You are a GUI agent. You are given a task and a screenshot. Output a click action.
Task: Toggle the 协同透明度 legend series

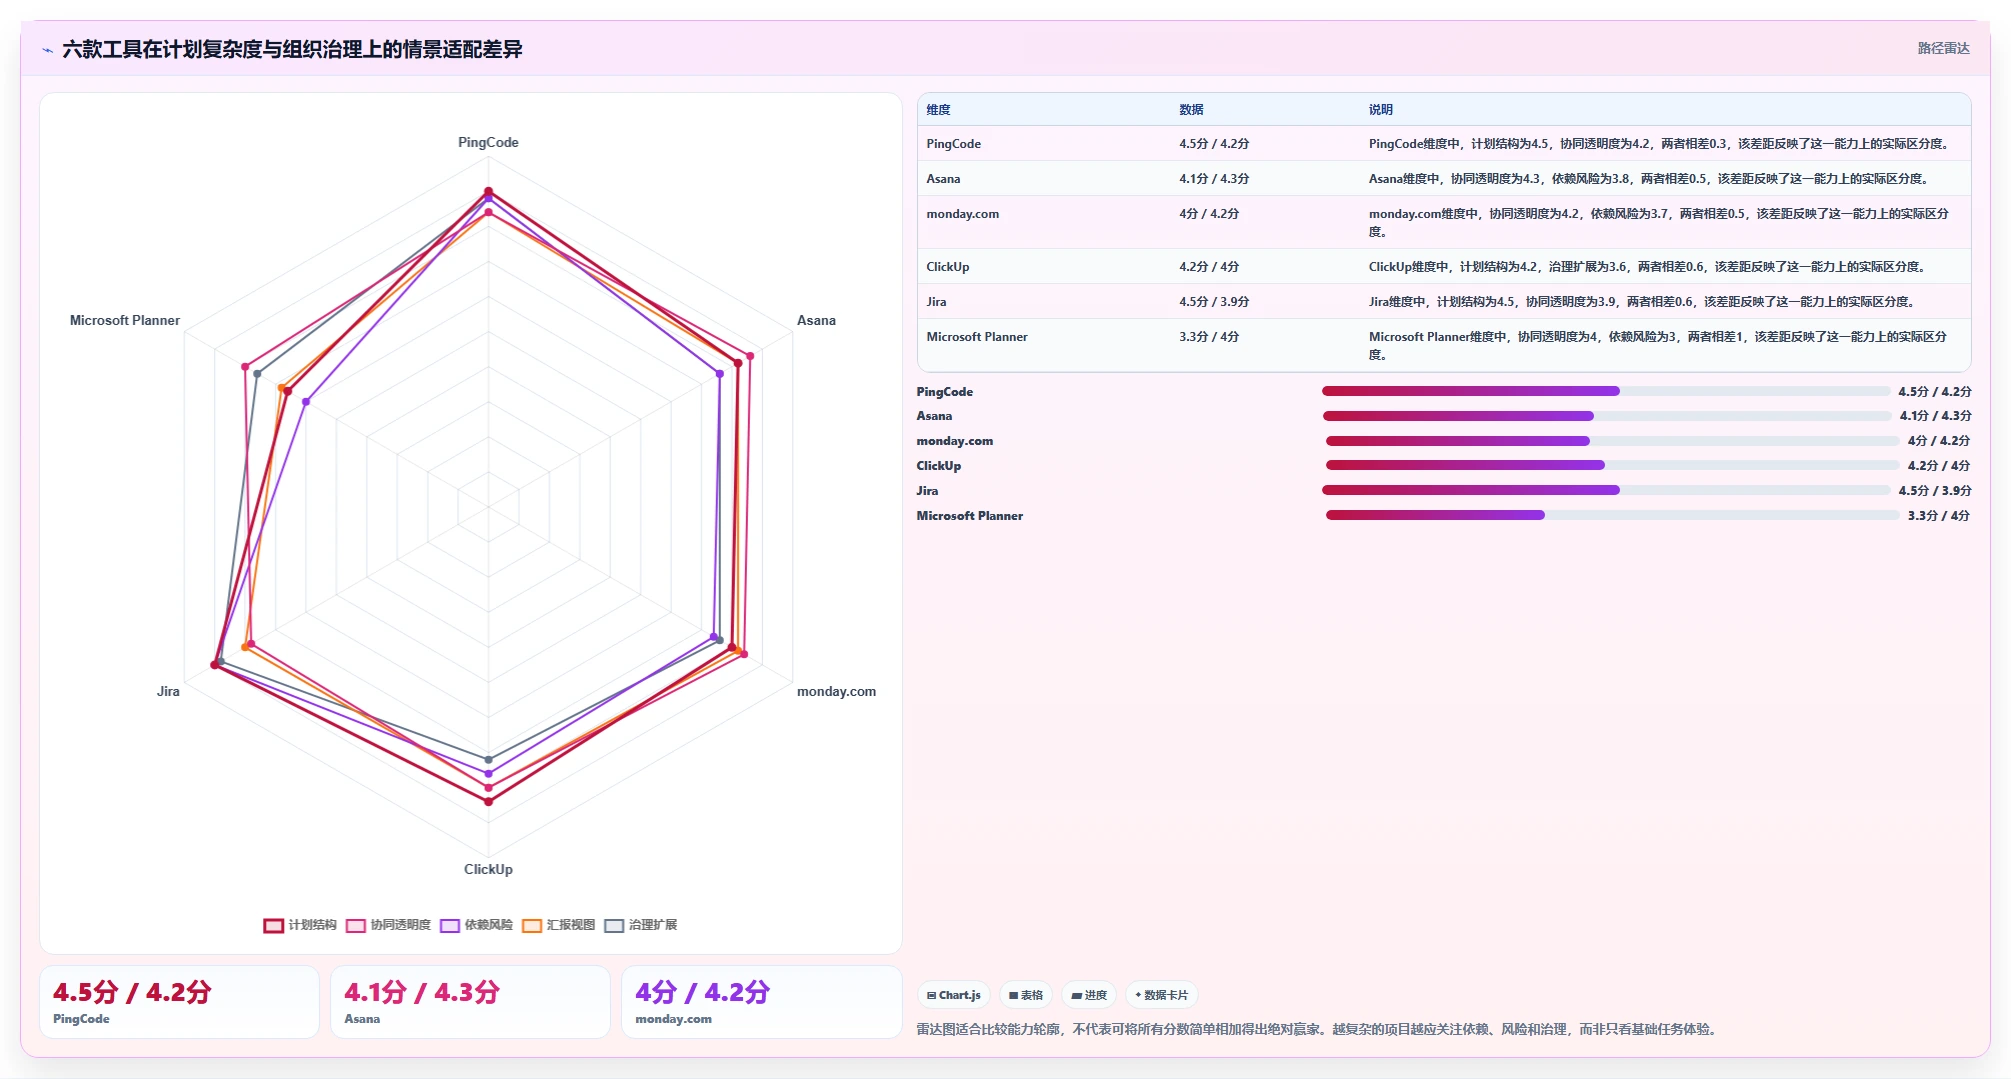pos(388,925)
